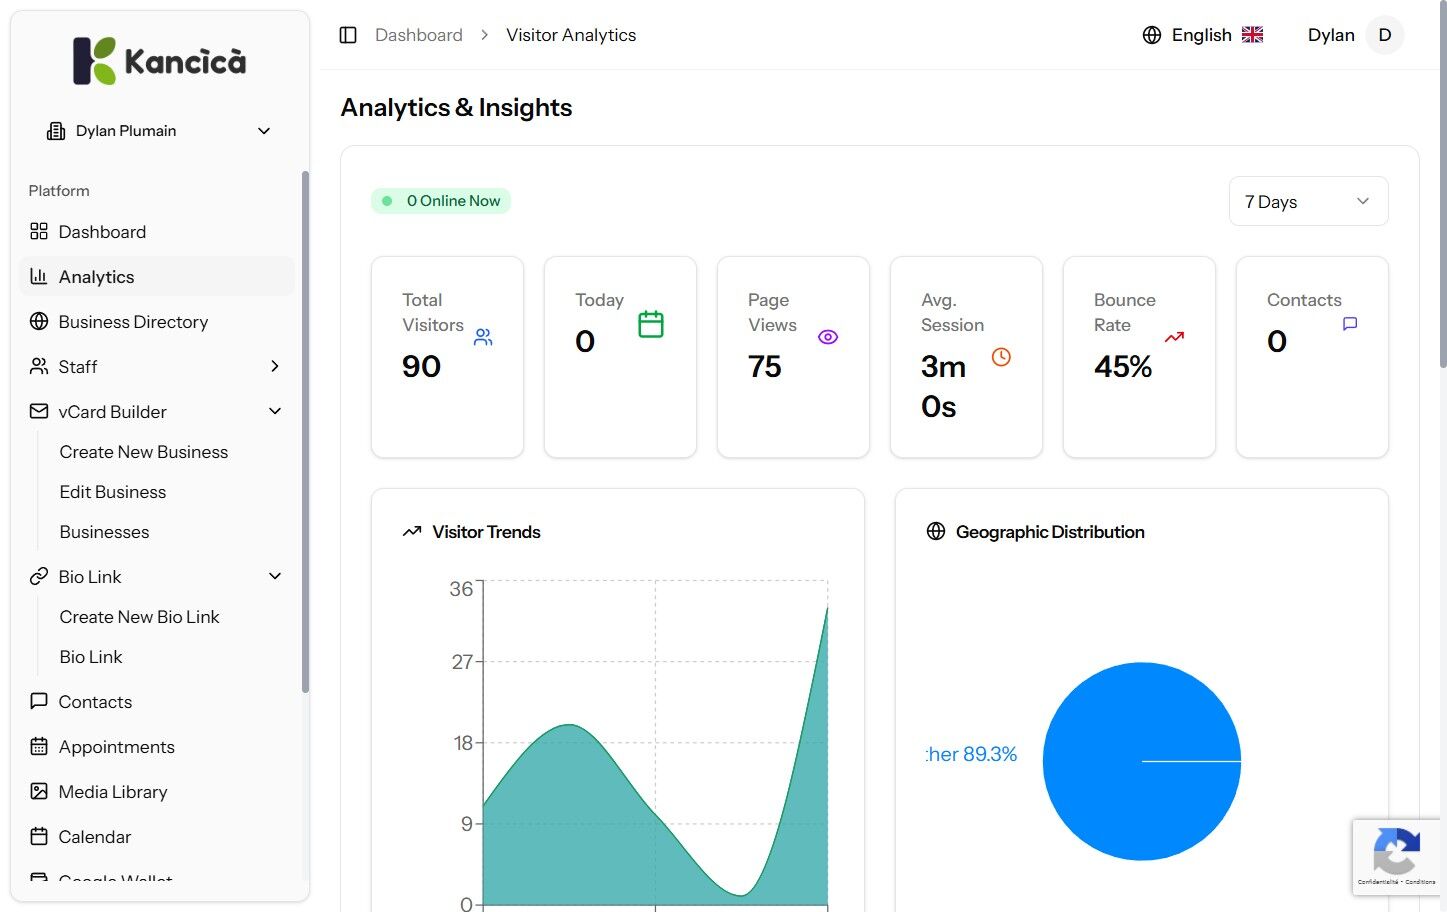
Task: Toggle the sidebar panel icon
Action: pos(348,35)
